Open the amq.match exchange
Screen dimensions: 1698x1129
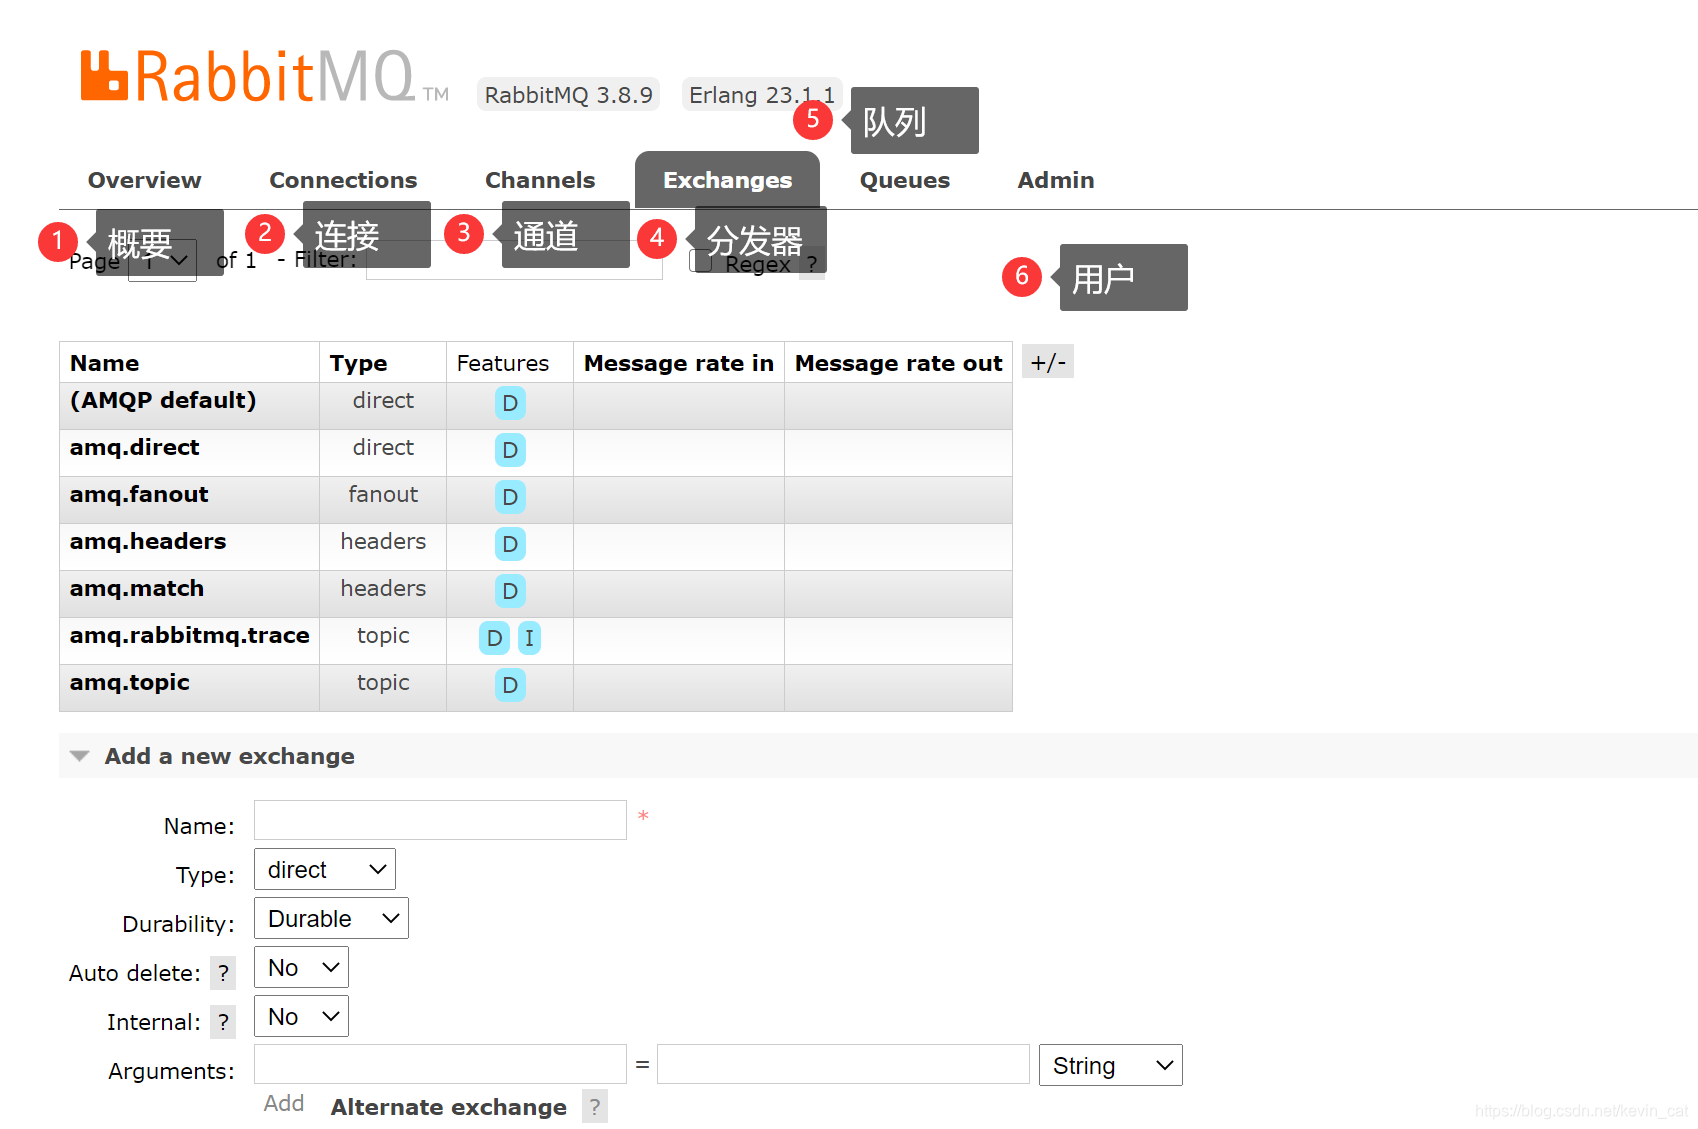(x=137, y=588)
